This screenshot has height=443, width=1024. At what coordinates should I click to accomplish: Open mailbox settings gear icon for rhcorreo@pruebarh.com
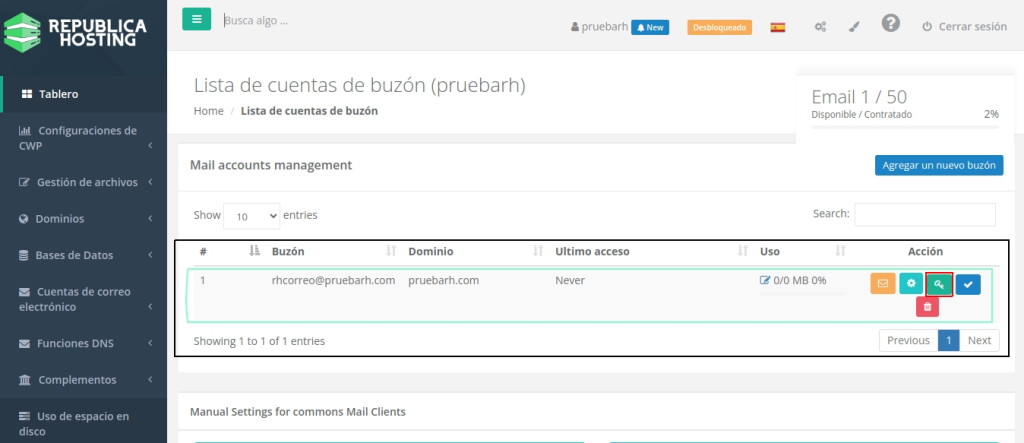910,284
